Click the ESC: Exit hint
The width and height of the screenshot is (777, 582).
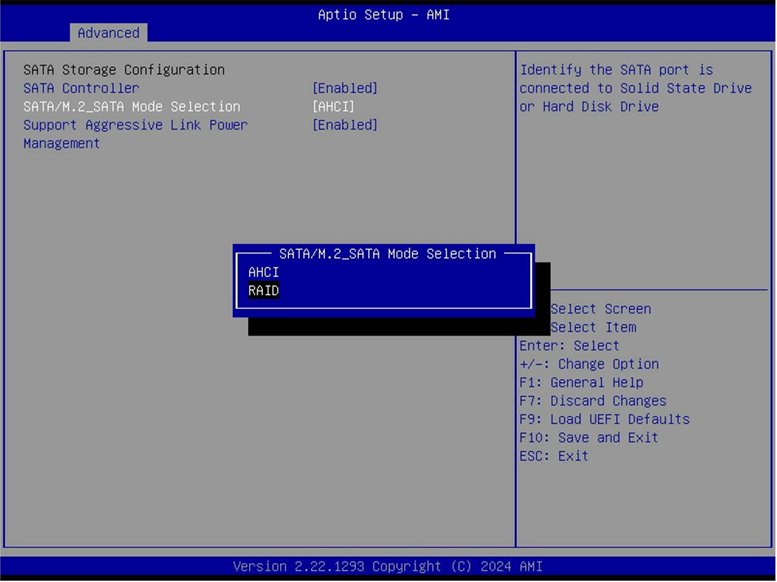point(554,456)
